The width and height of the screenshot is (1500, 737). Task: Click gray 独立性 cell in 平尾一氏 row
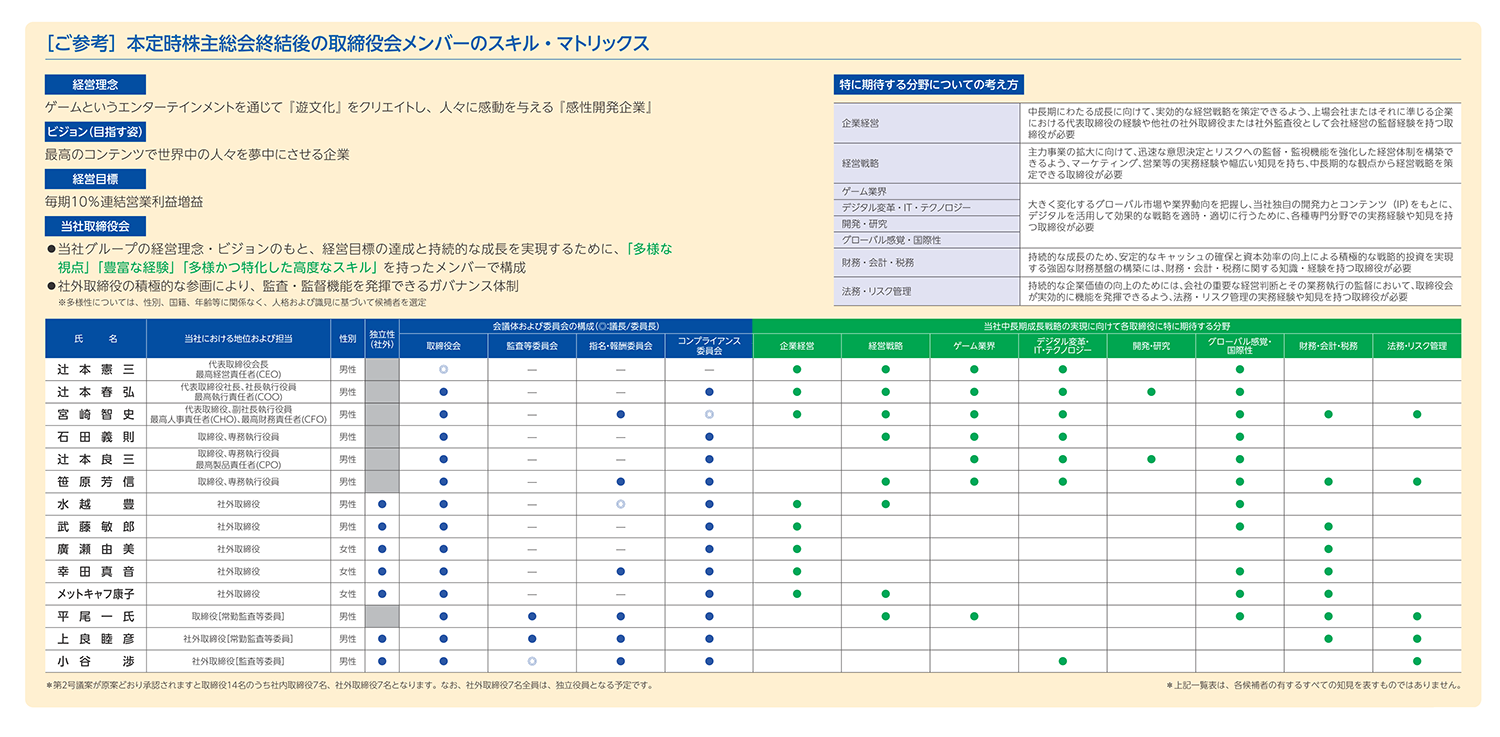(x=382, y=616)
